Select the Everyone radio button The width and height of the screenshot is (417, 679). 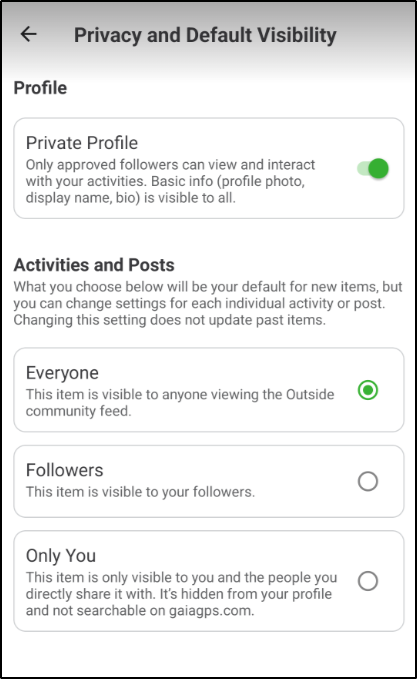(x=368, y=390)
